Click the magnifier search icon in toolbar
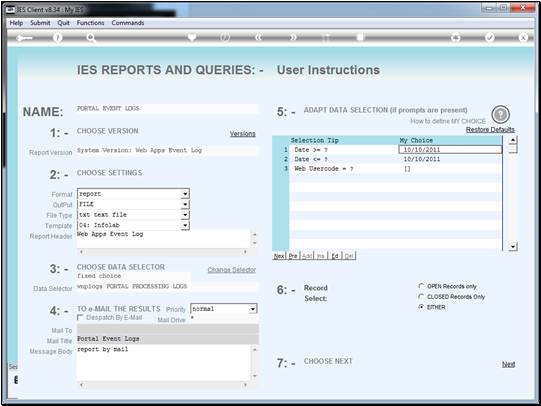541x406 pixels. click(91, 37)
